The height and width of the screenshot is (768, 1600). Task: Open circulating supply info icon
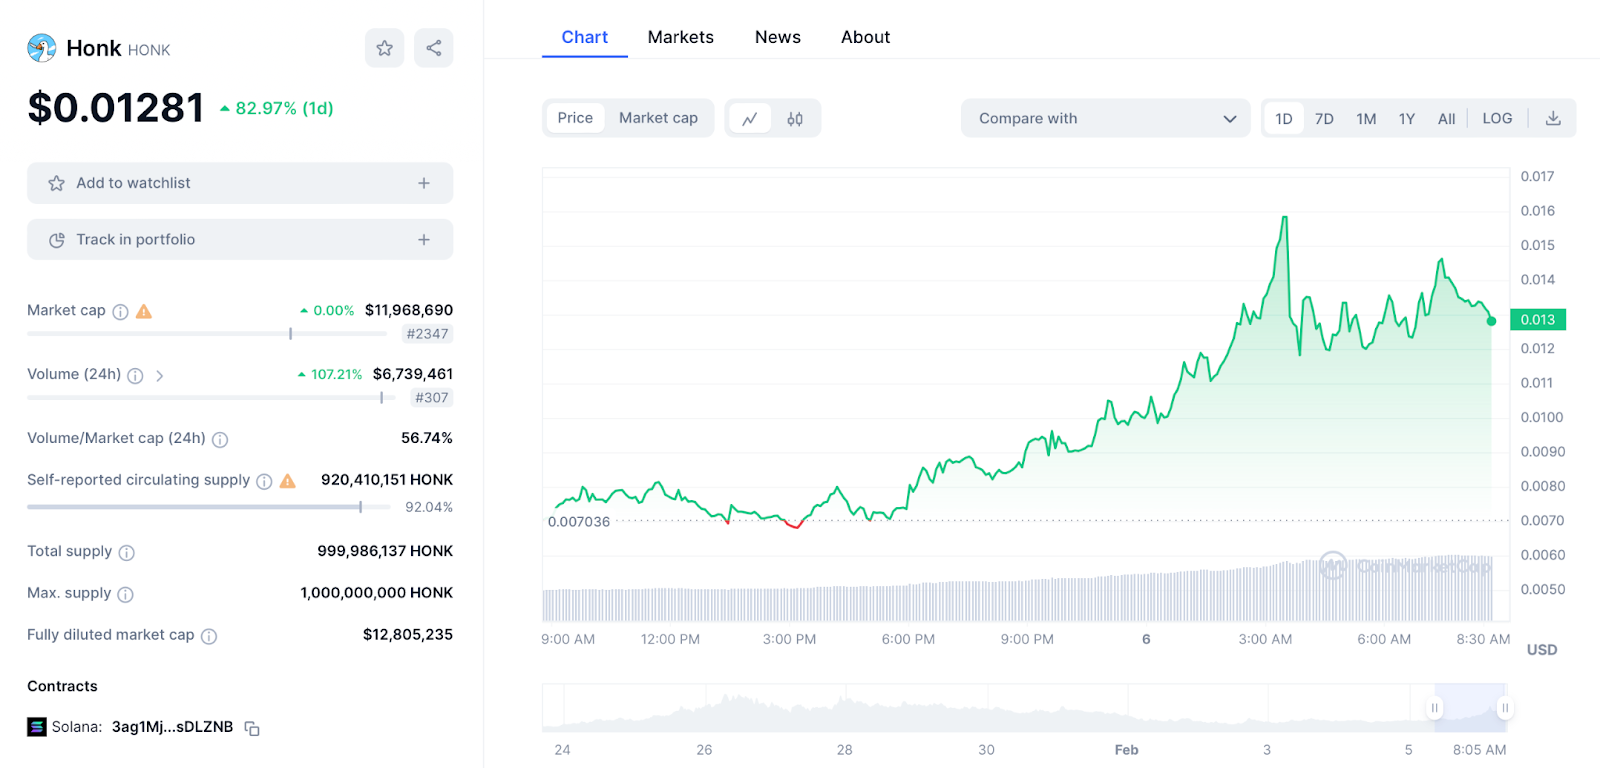point(264,482)
